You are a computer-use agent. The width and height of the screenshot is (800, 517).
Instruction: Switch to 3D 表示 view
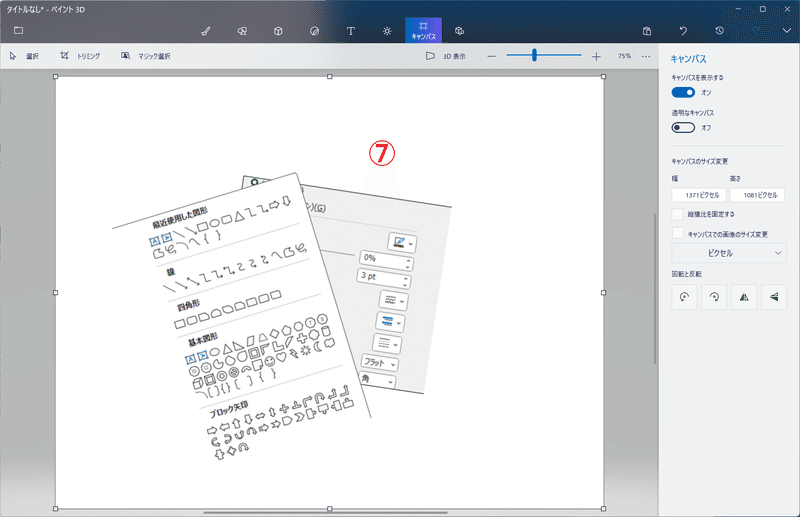445,56
